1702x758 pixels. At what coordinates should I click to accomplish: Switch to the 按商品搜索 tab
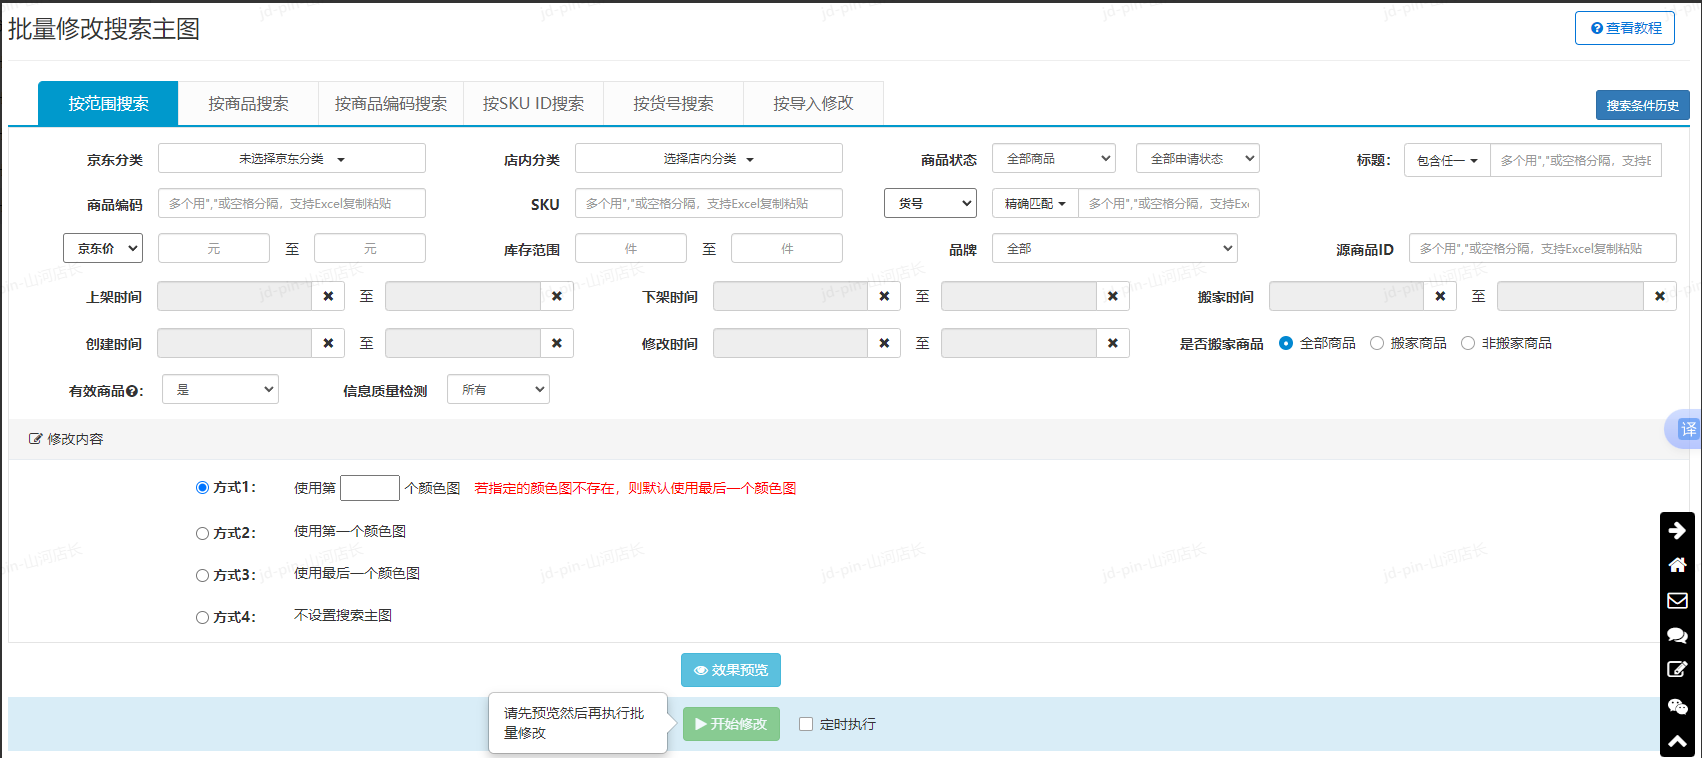coord(248,104)
